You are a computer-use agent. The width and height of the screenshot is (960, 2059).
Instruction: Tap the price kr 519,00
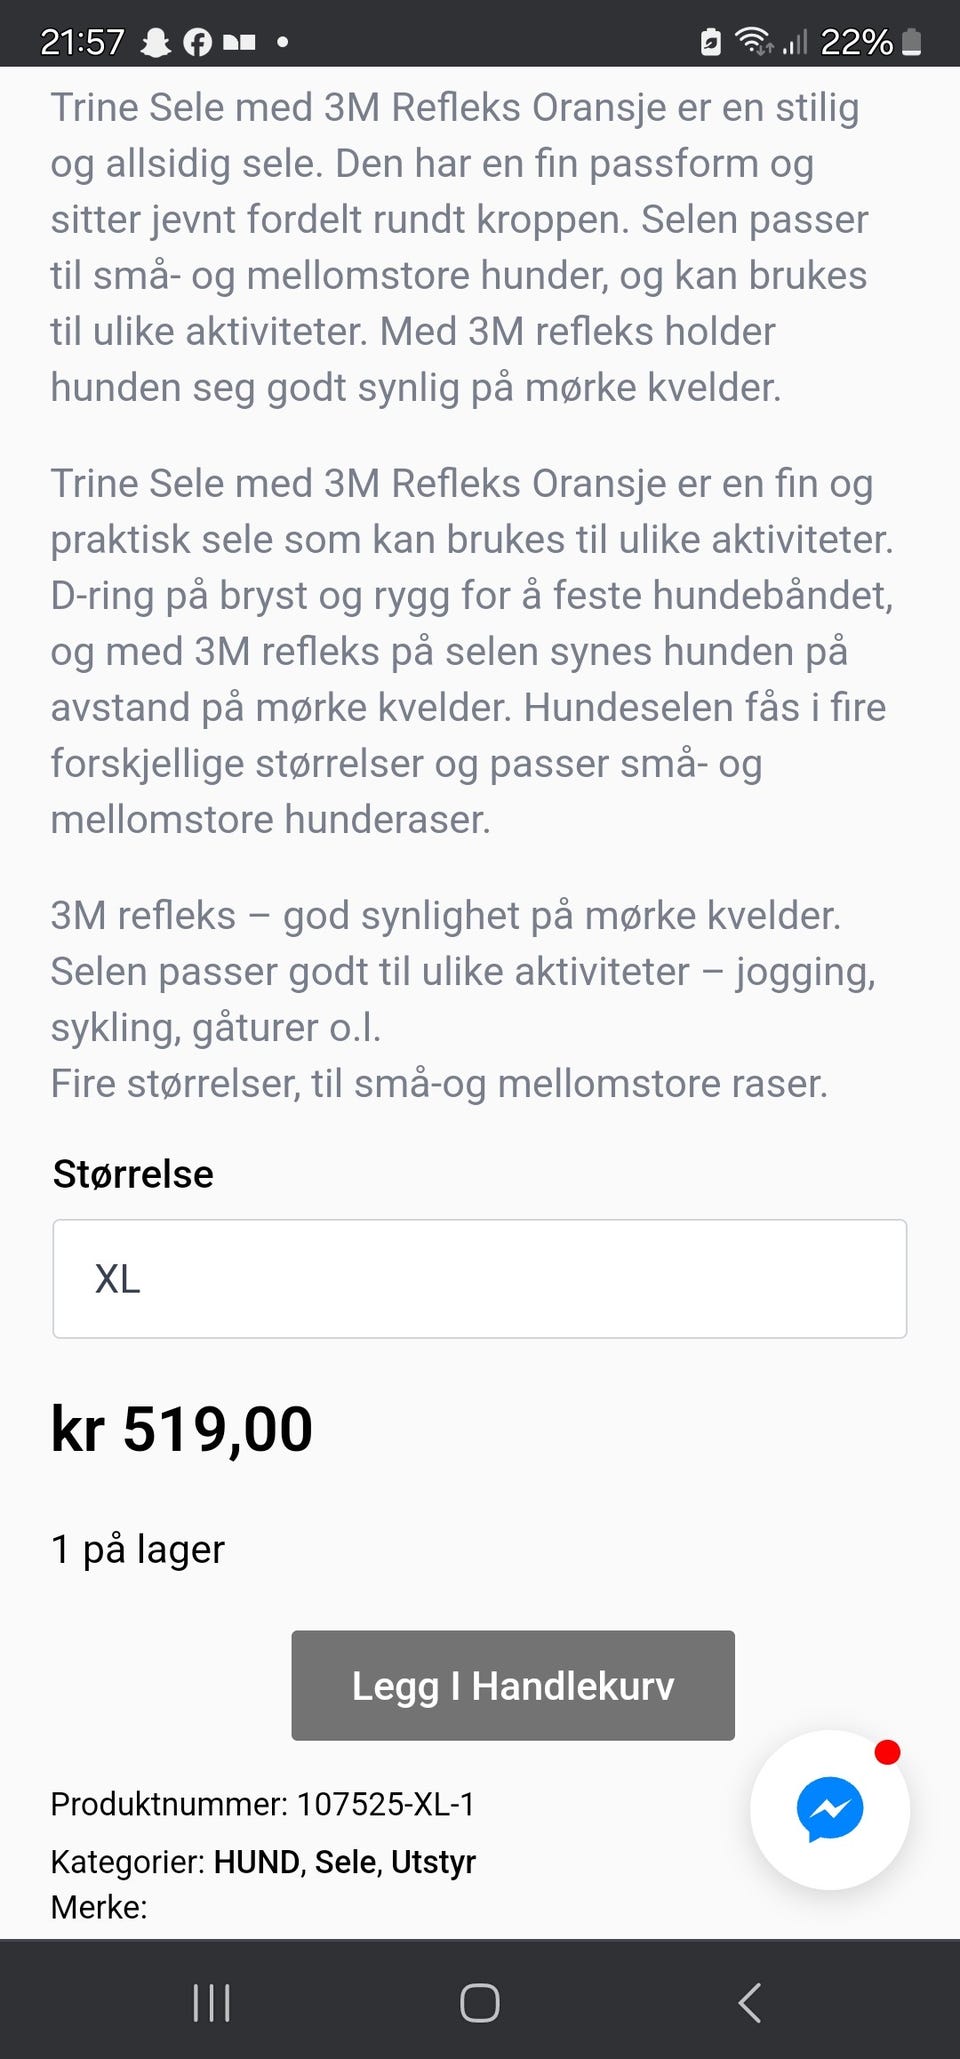click(x=182, y=1428)
